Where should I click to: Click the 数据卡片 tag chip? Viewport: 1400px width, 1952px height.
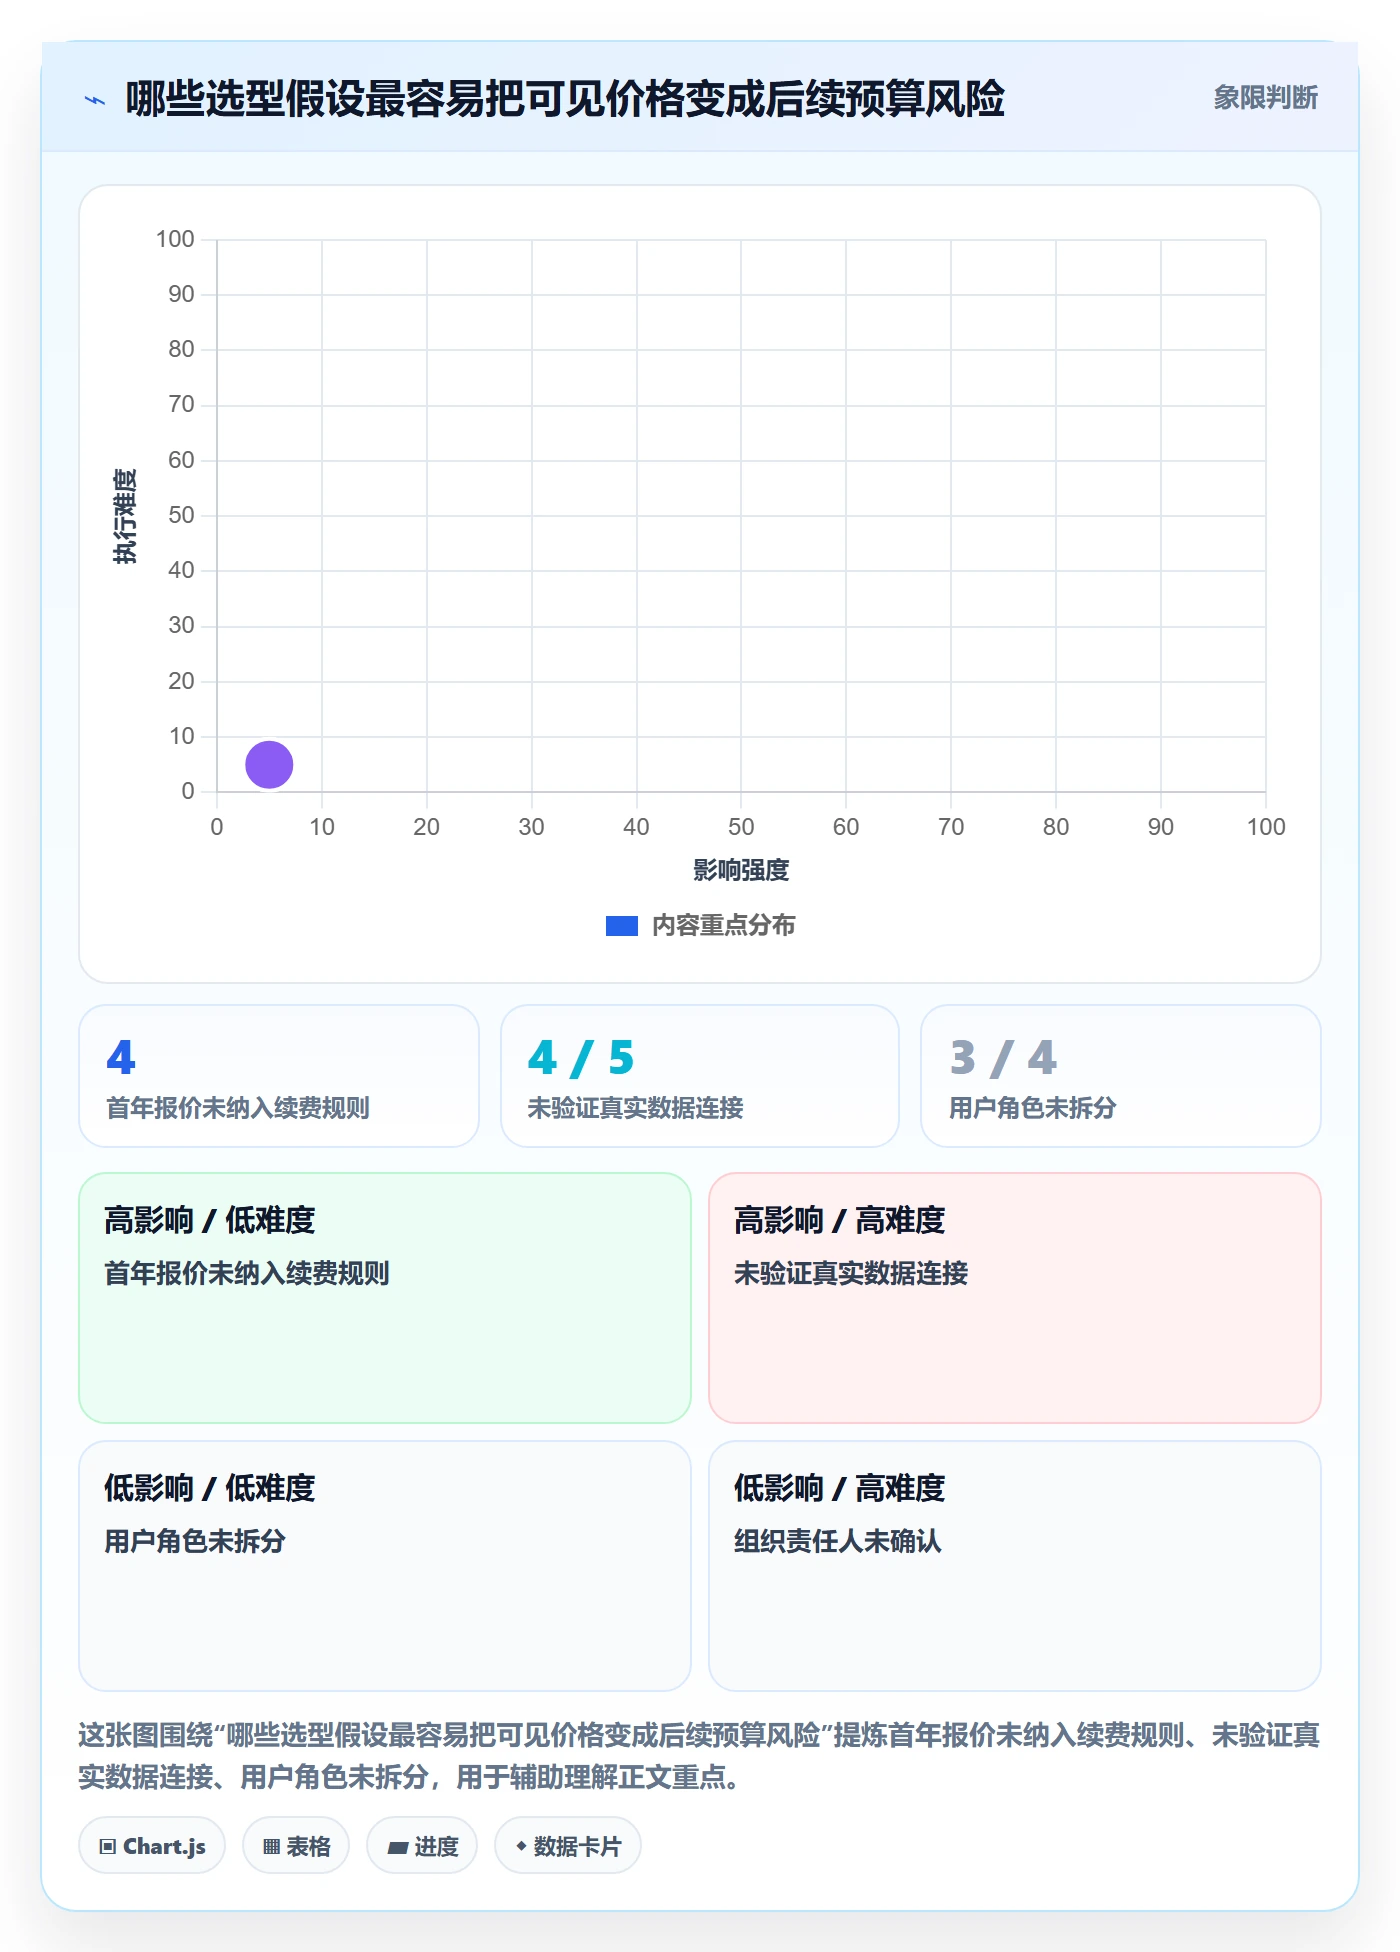568,1845
